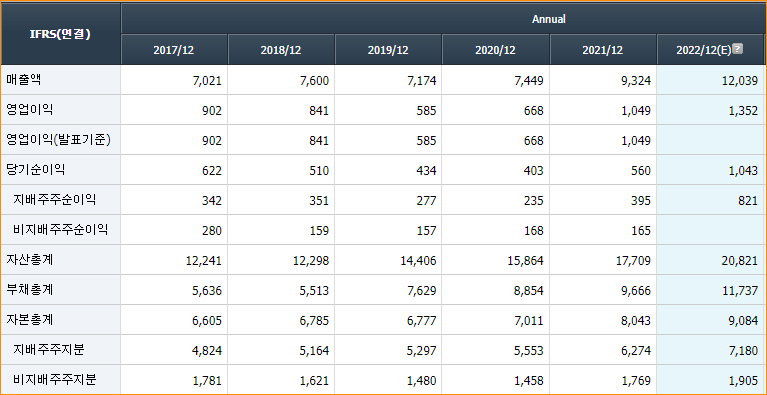Select the 자본총계 value 7,011
767x395 pixels.
529,321
